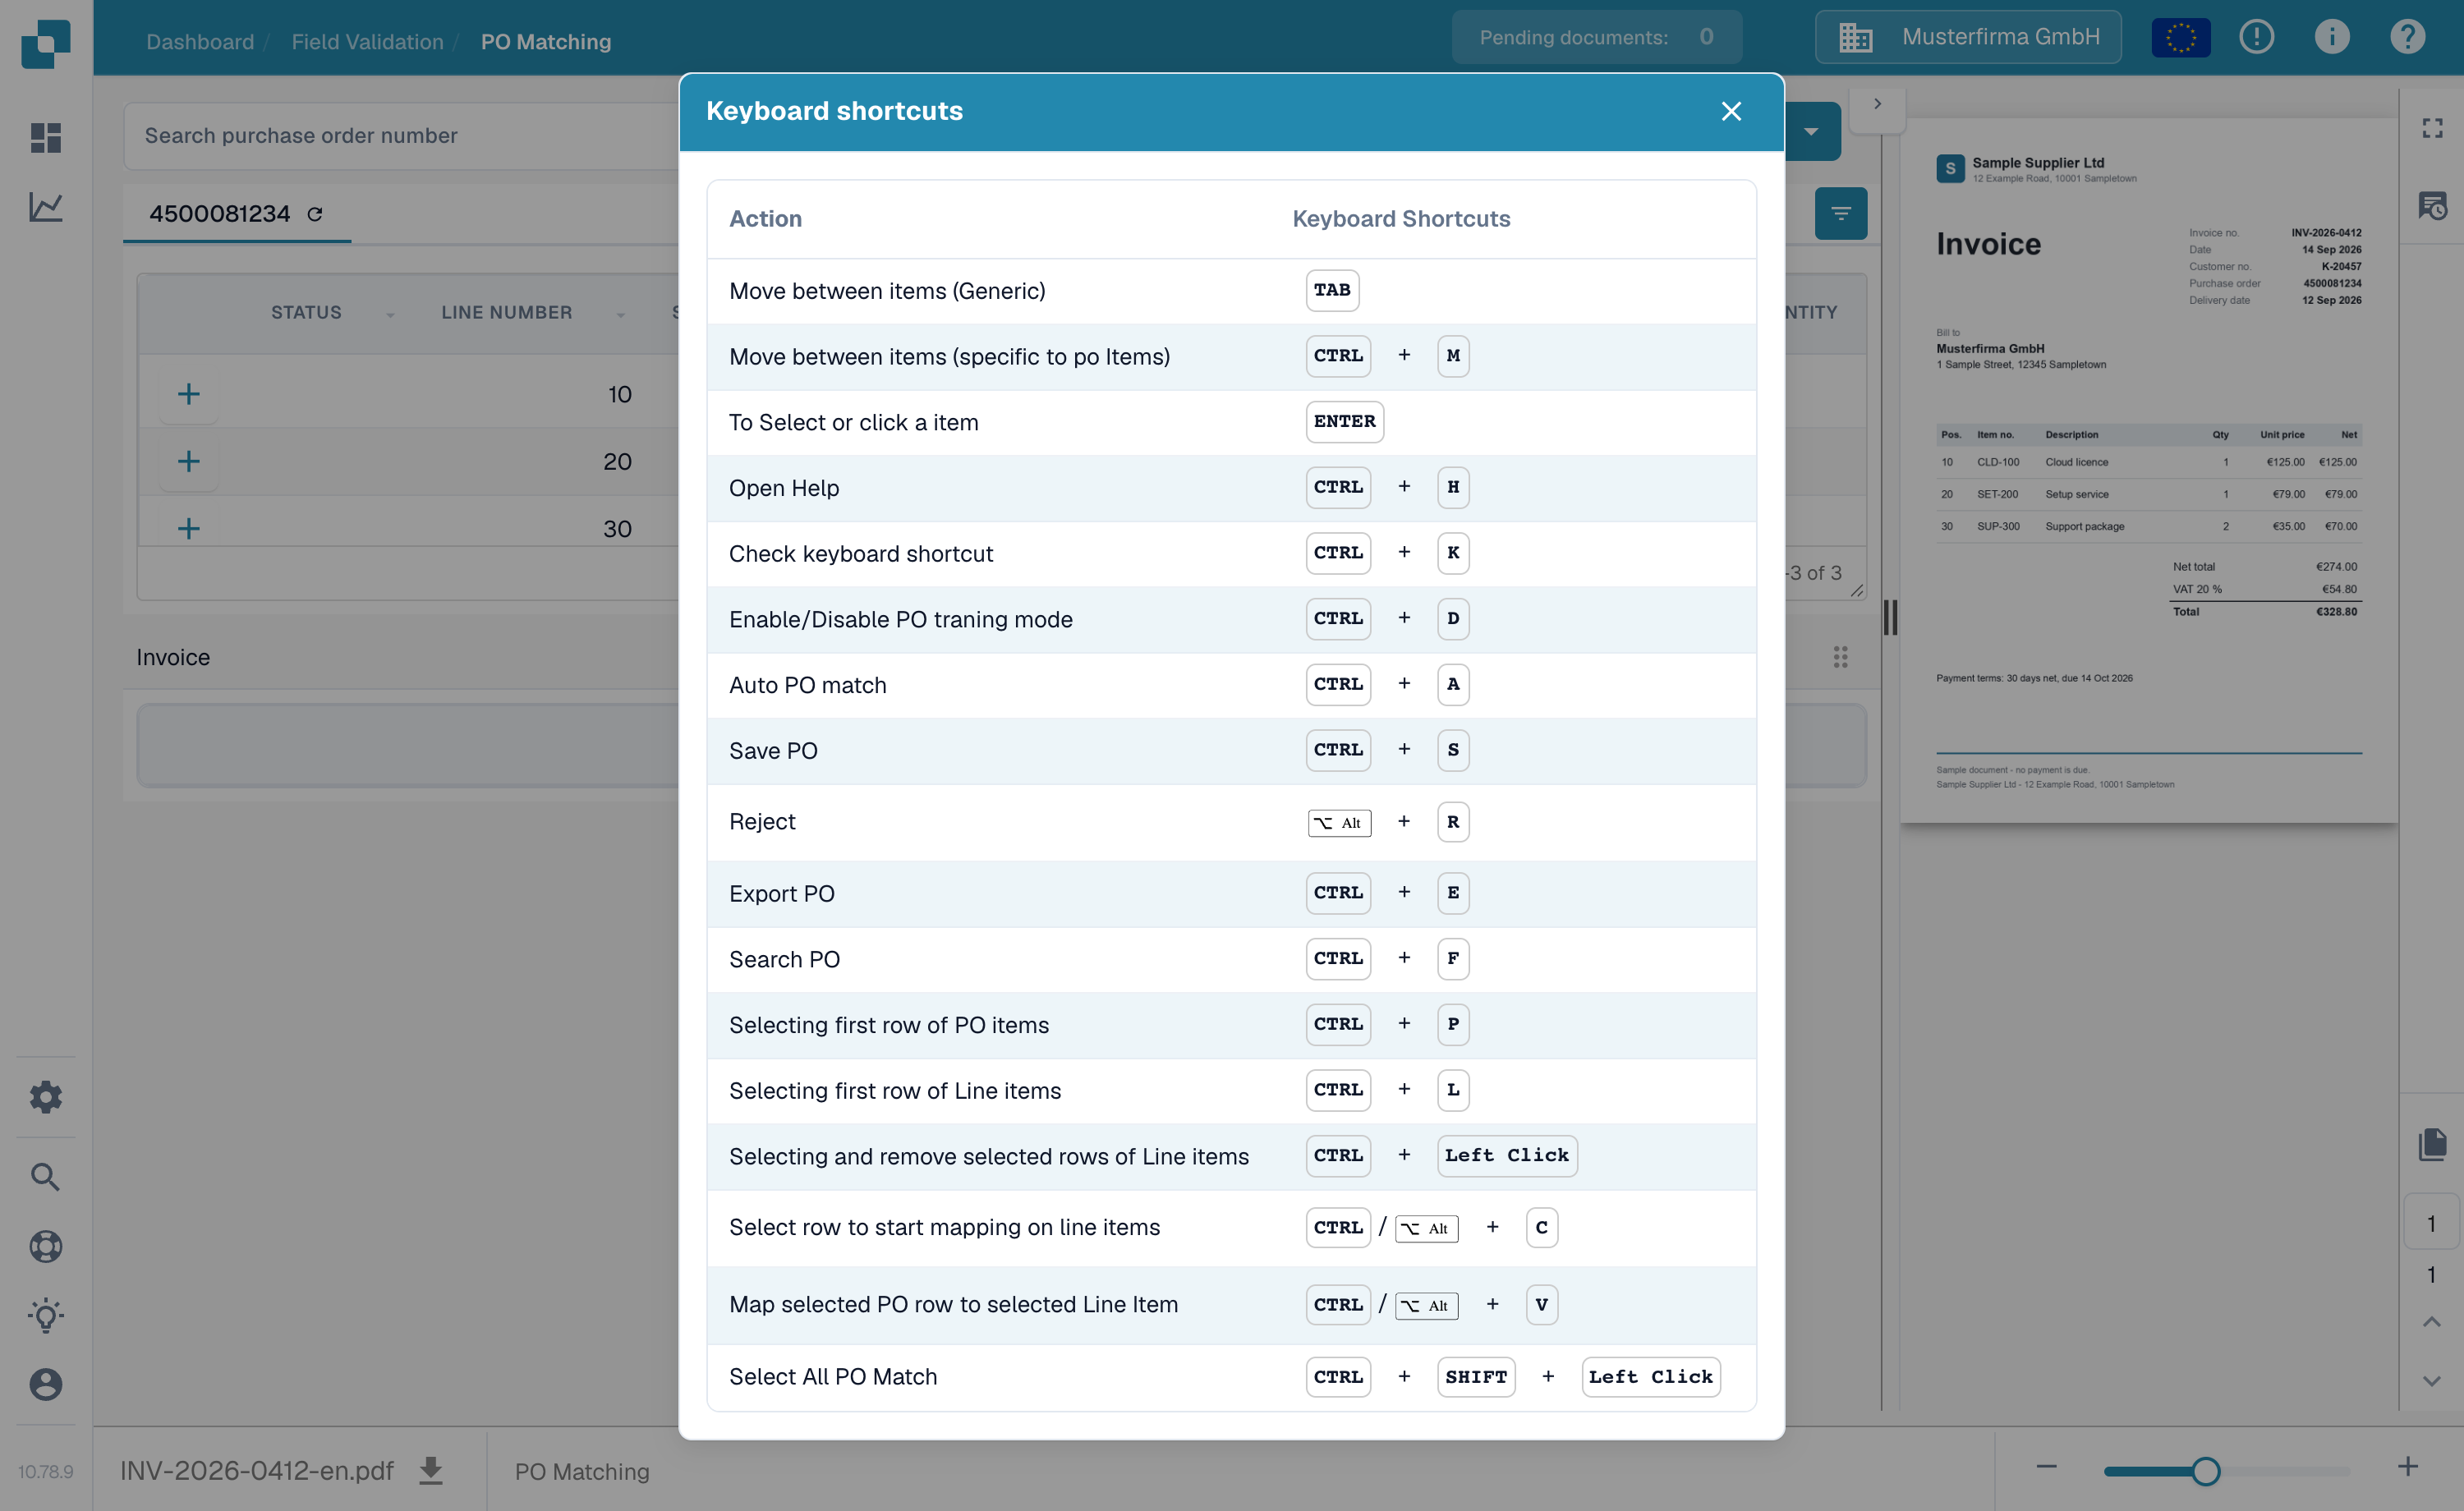The width and height of the screenshot is (2464, 1511).
Task: Go to Dashboard breadcrumb
Action: pyautogui.click(x=200, y=42)
